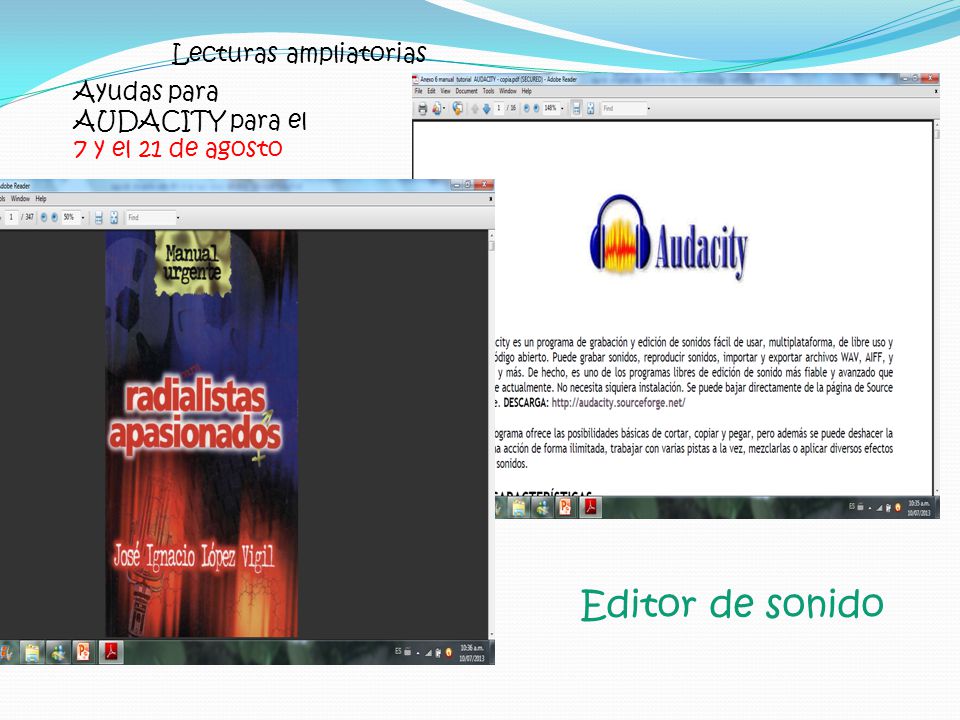Zoom out in the Audacity manual window at 148%
960x720 pixels.
pyautogui.click(x=526, y=108)
